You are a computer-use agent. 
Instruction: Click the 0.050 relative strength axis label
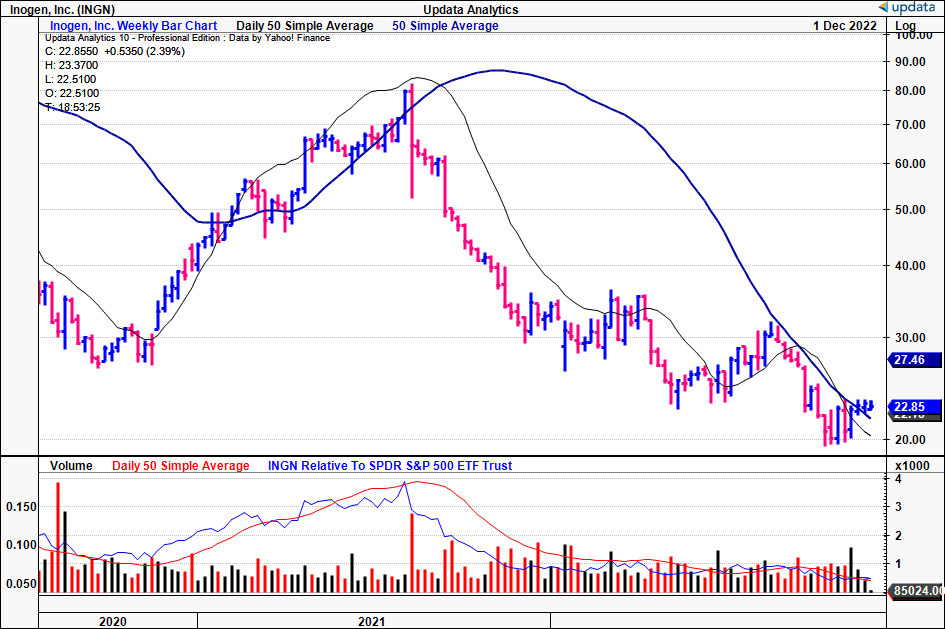point(22,583)
